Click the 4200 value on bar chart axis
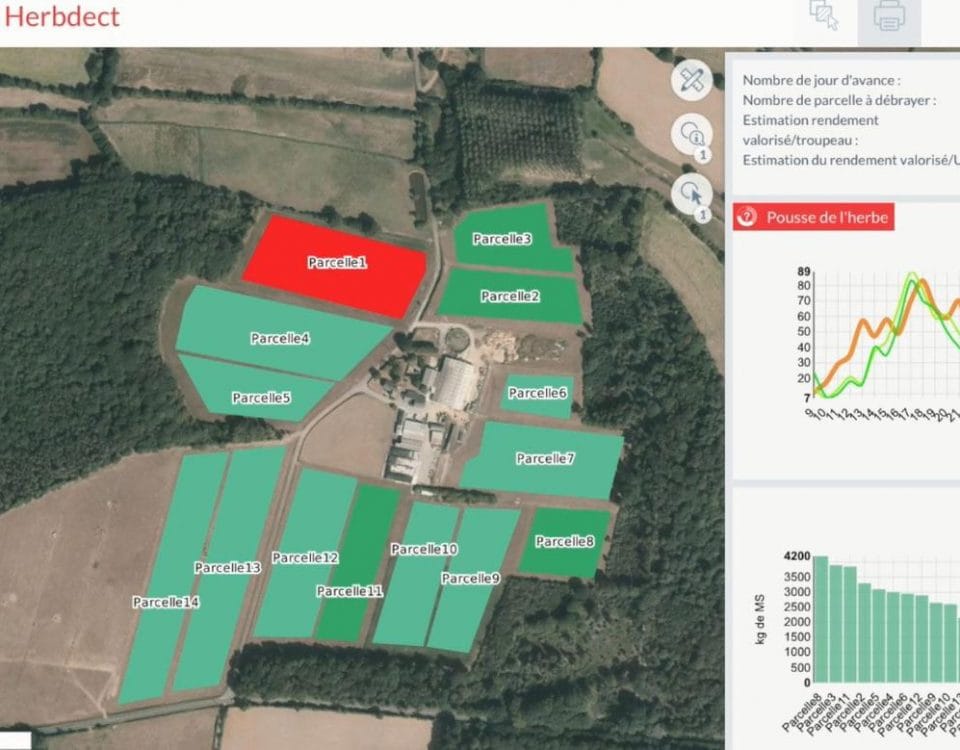The width and height of the screenshot is (960, 750). 797,556
